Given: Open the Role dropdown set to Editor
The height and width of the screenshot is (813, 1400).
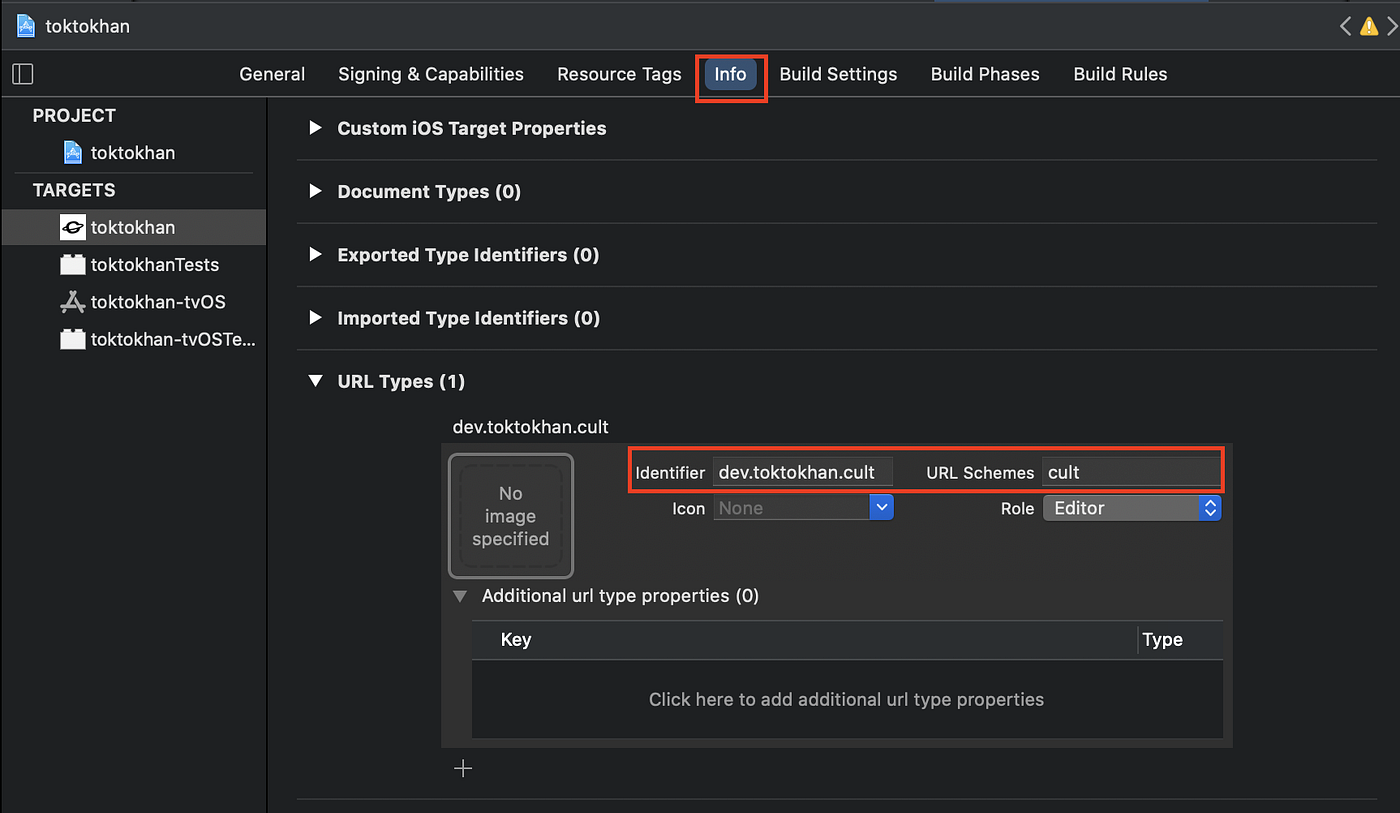Looking at the screenshot, I should [1132, 508].
